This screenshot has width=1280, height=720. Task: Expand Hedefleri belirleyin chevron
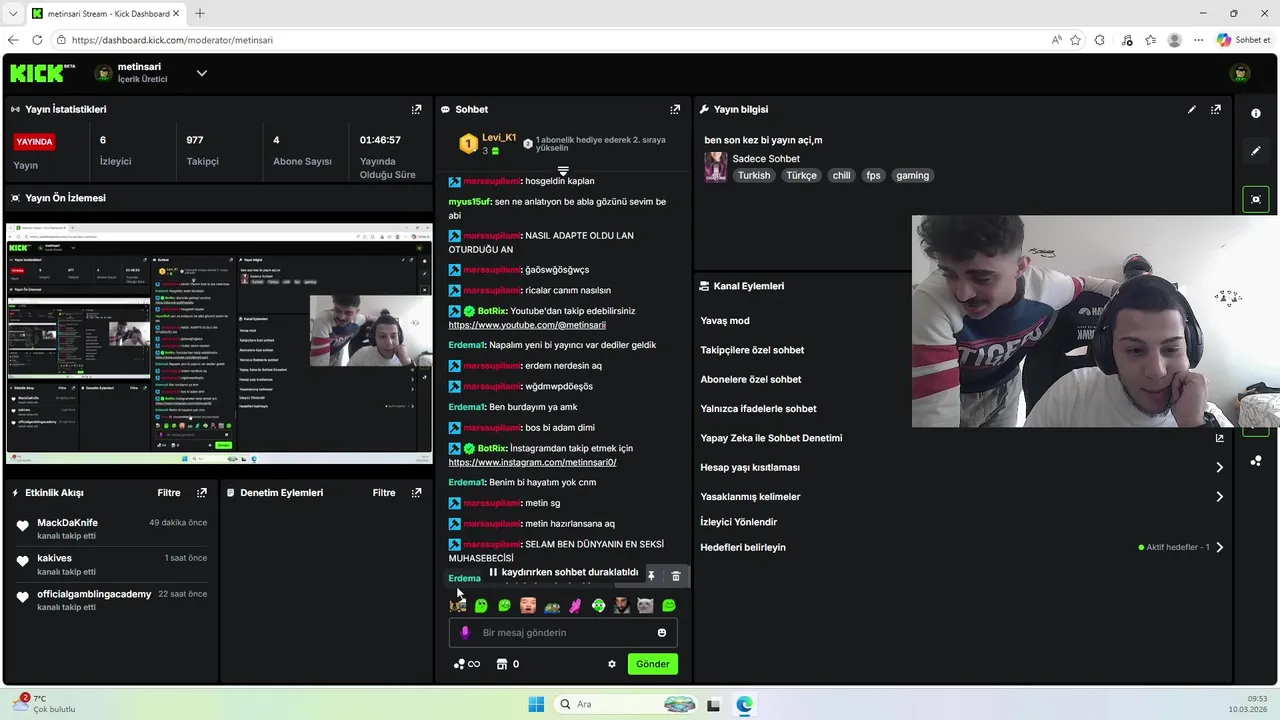(1219, 547)
